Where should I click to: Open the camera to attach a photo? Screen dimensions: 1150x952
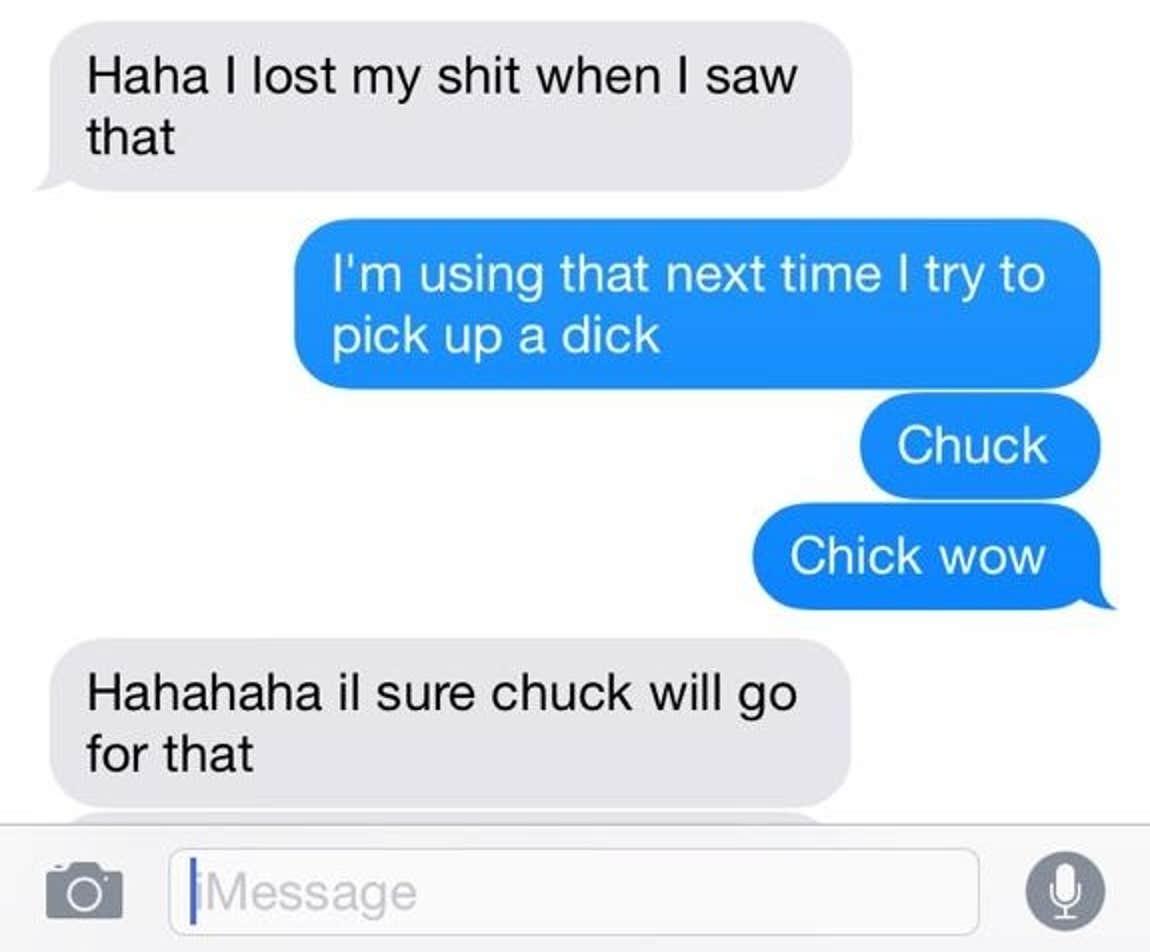point(84,890)
